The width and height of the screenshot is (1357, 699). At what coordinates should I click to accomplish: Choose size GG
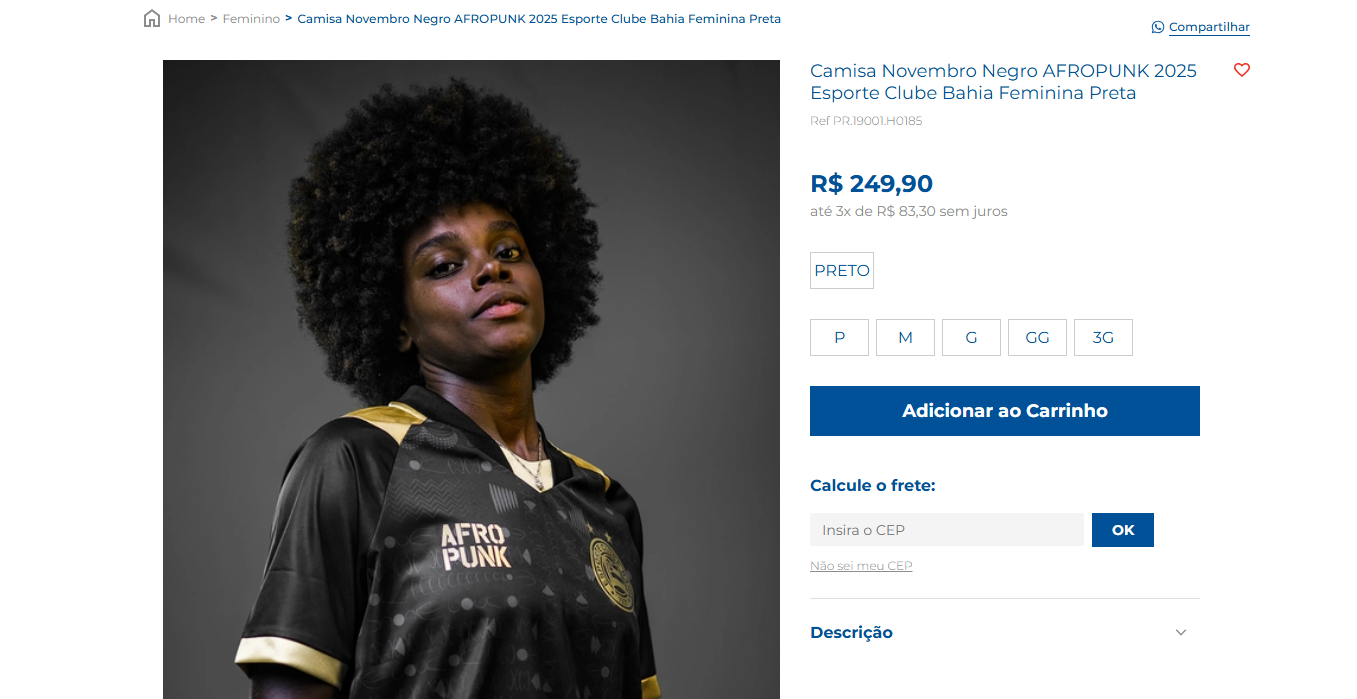(1037, 338)
